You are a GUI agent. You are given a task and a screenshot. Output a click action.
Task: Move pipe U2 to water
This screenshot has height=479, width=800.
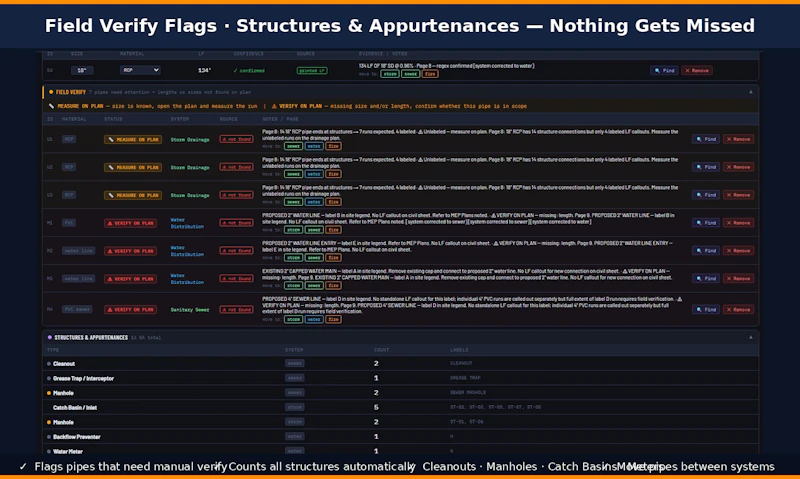pyautogui.click(x=314, y=174)
